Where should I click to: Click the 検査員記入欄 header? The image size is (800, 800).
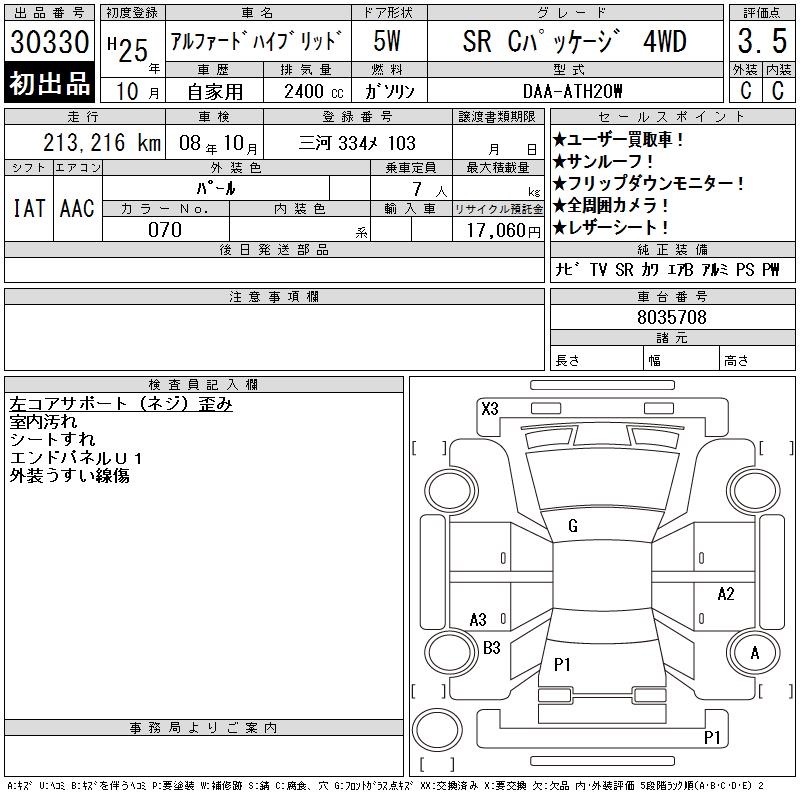tap(204, 385)
